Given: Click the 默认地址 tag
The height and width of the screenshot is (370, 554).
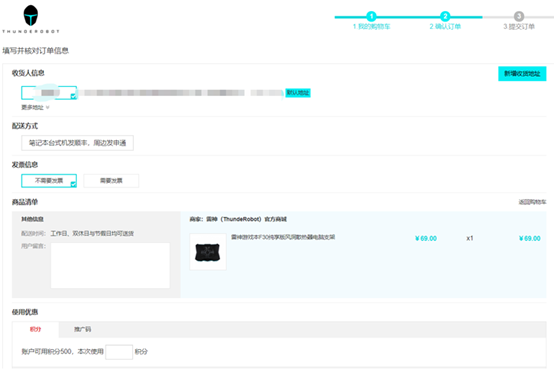Looking at the screenshot, I should click(x=298, y=93).
